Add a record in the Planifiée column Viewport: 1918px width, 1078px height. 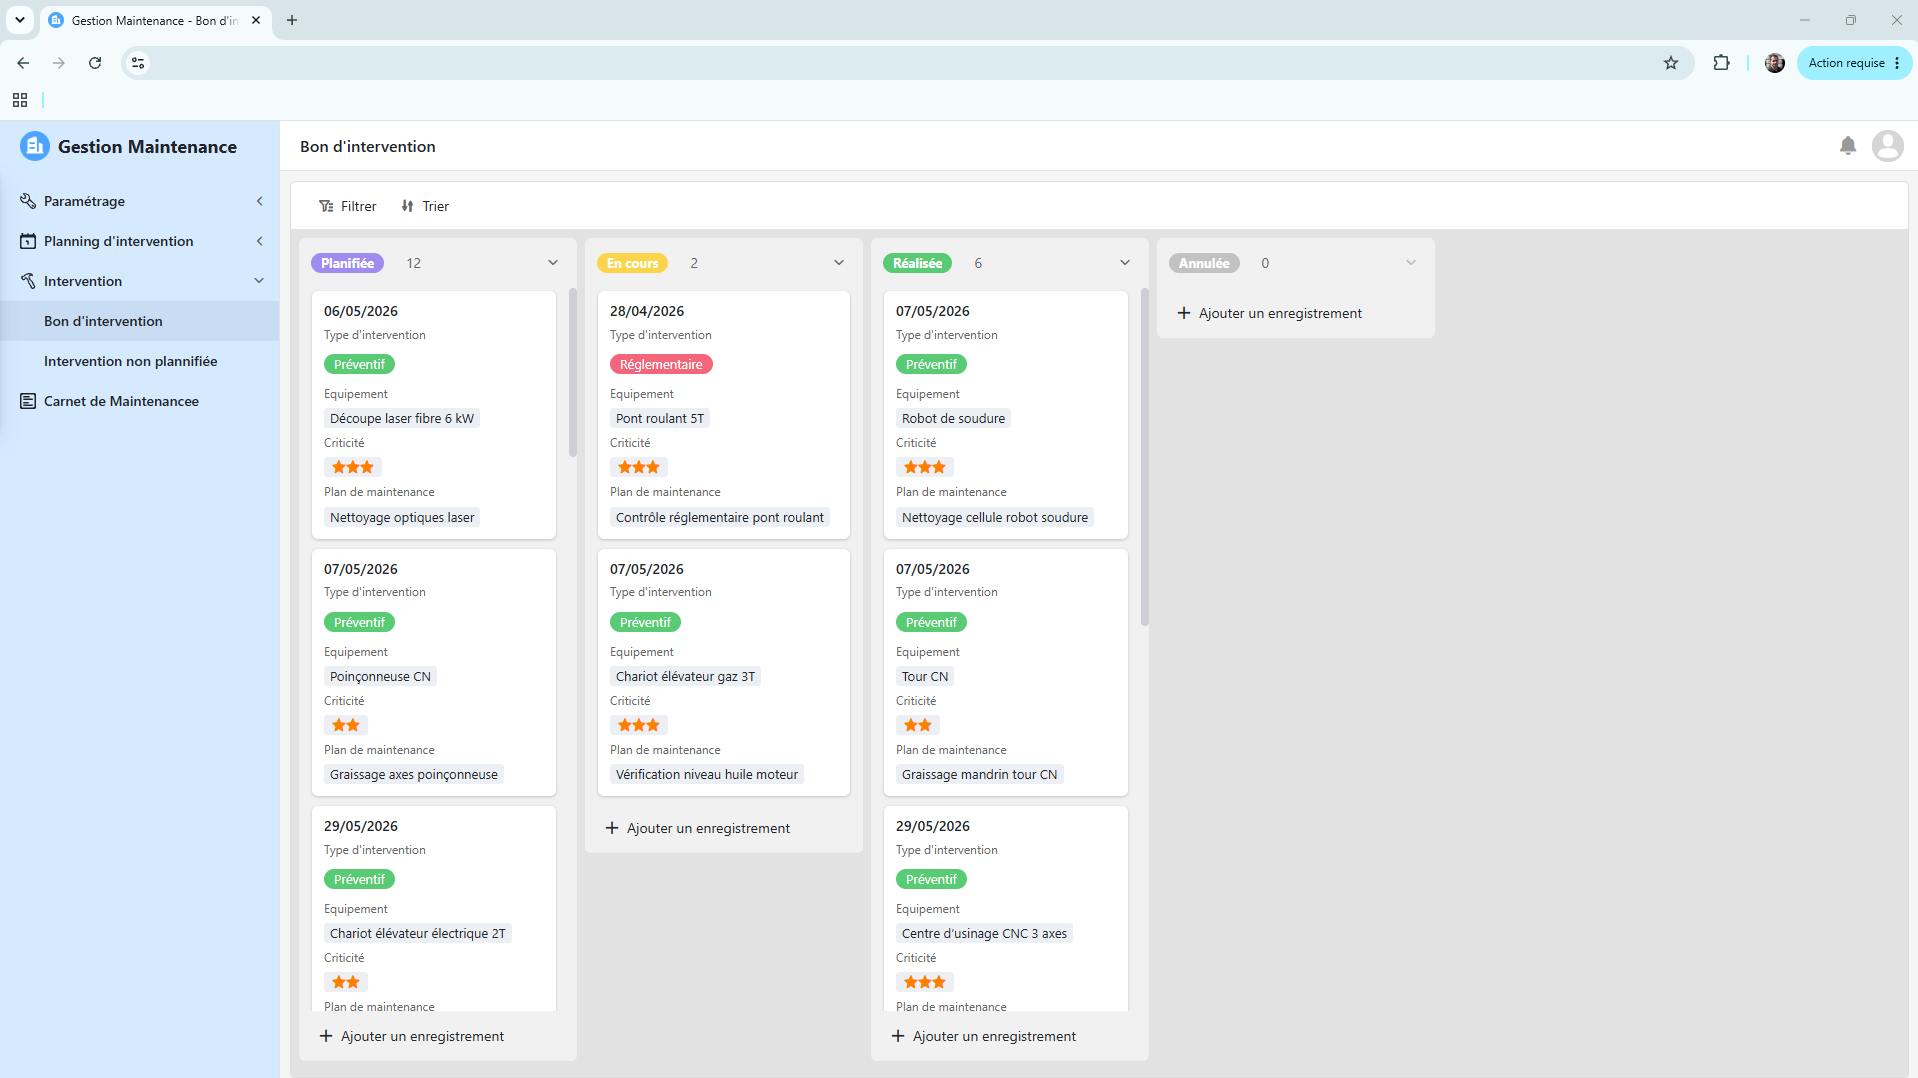click(x=412, y=1036)
